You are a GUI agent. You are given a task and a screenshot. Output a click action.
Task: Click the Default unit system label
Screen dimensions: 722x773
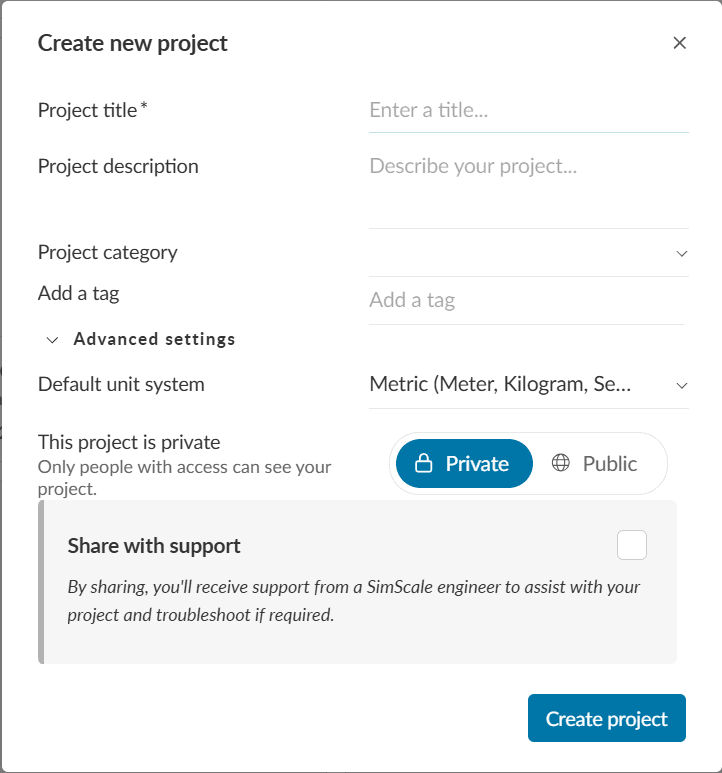point(121,384)
